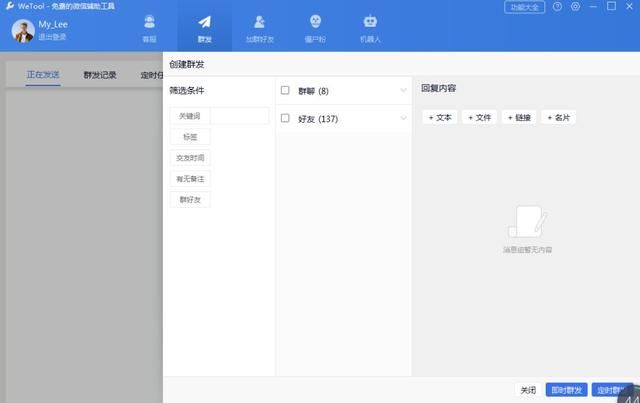This screenshot has width=640, height=403.
Task: Click the 退出登录 logout link
Action: tap(52, 37)
